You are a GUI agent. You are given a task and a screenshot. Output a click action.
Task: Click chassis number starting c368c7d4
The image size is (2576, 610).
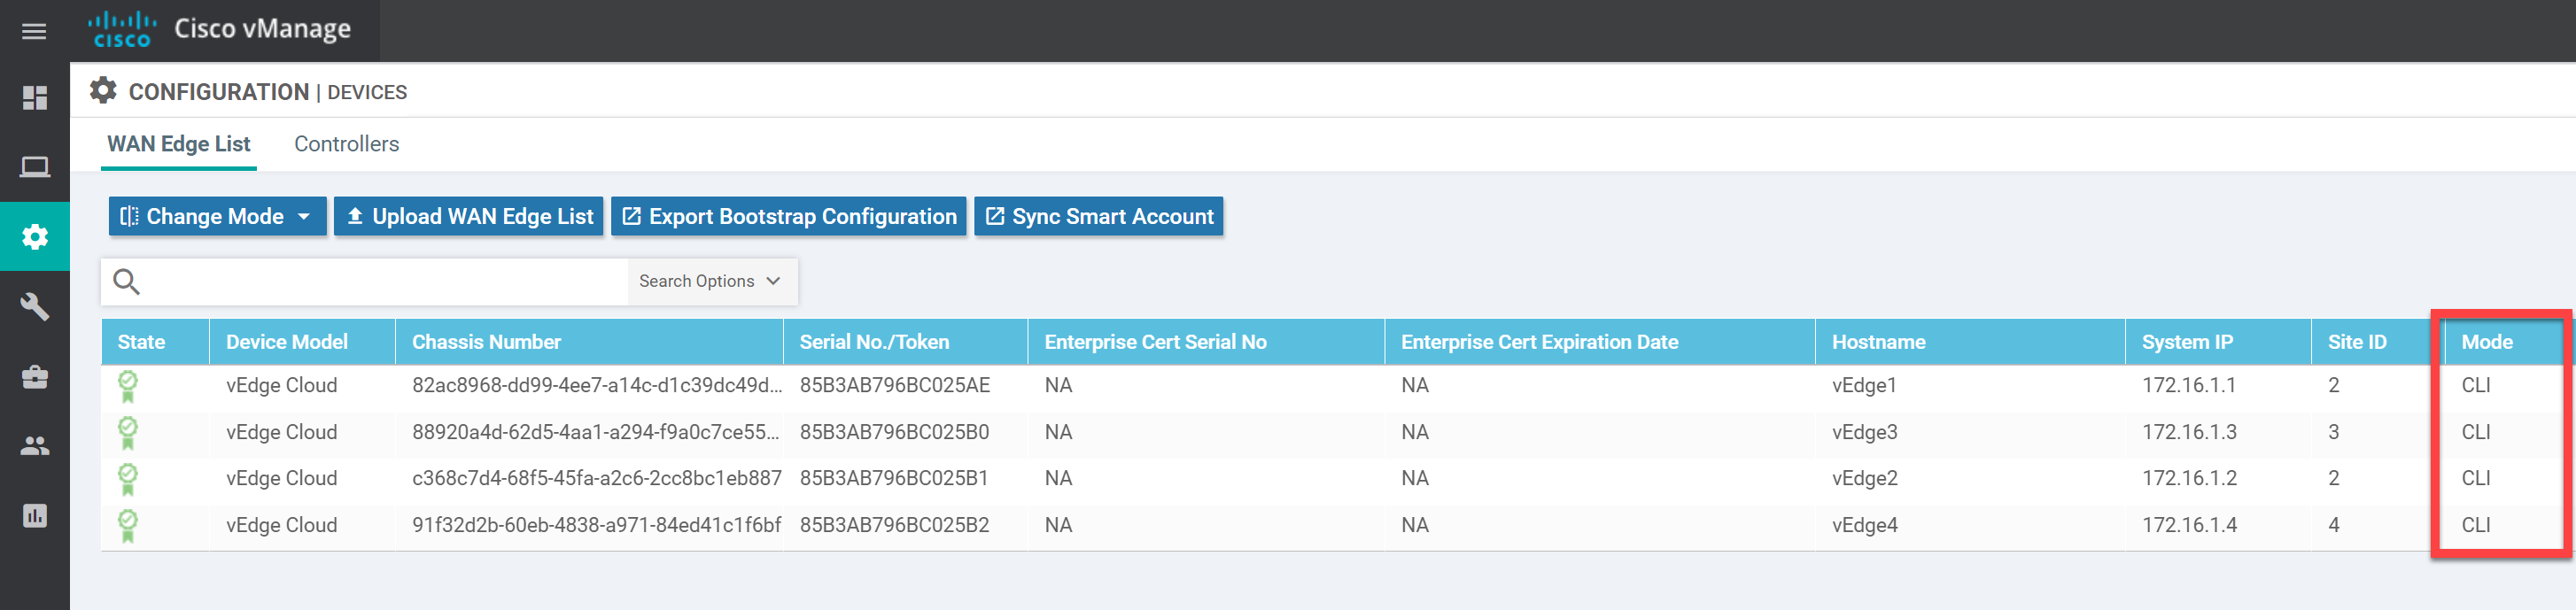click(596, 479)
